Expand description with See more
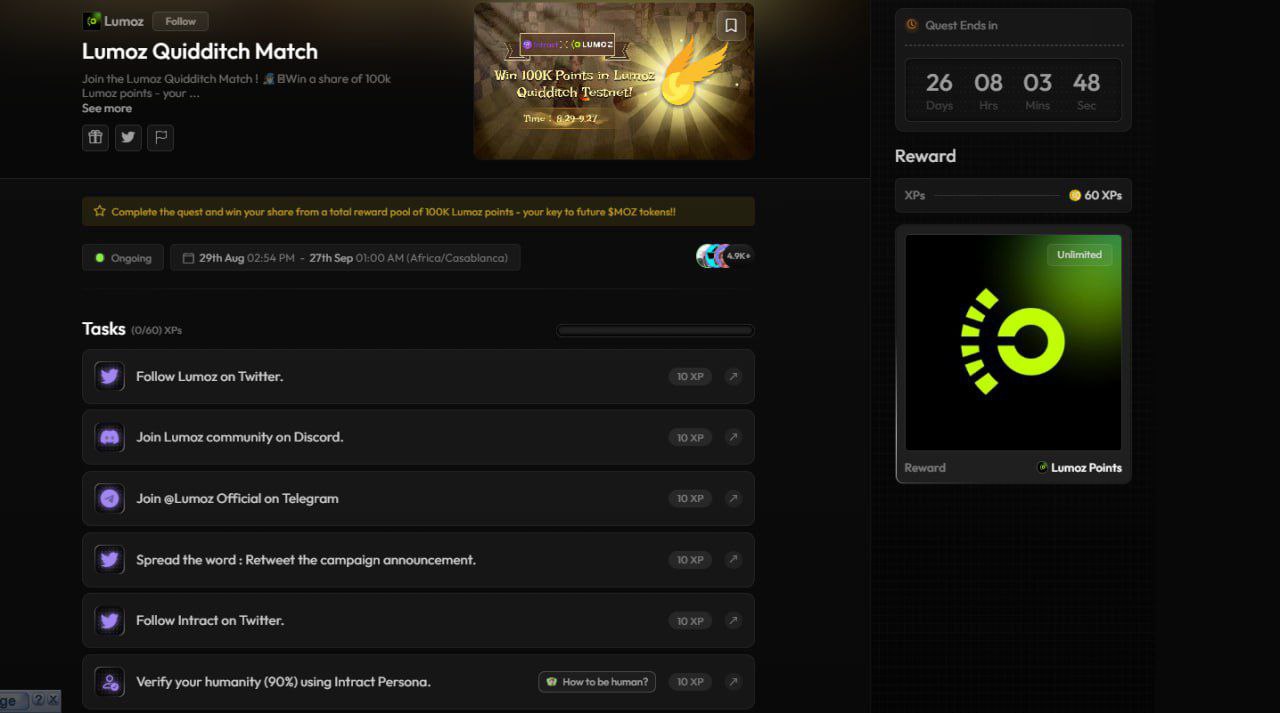Screen dimensions: 1280x713 point(107,108)
